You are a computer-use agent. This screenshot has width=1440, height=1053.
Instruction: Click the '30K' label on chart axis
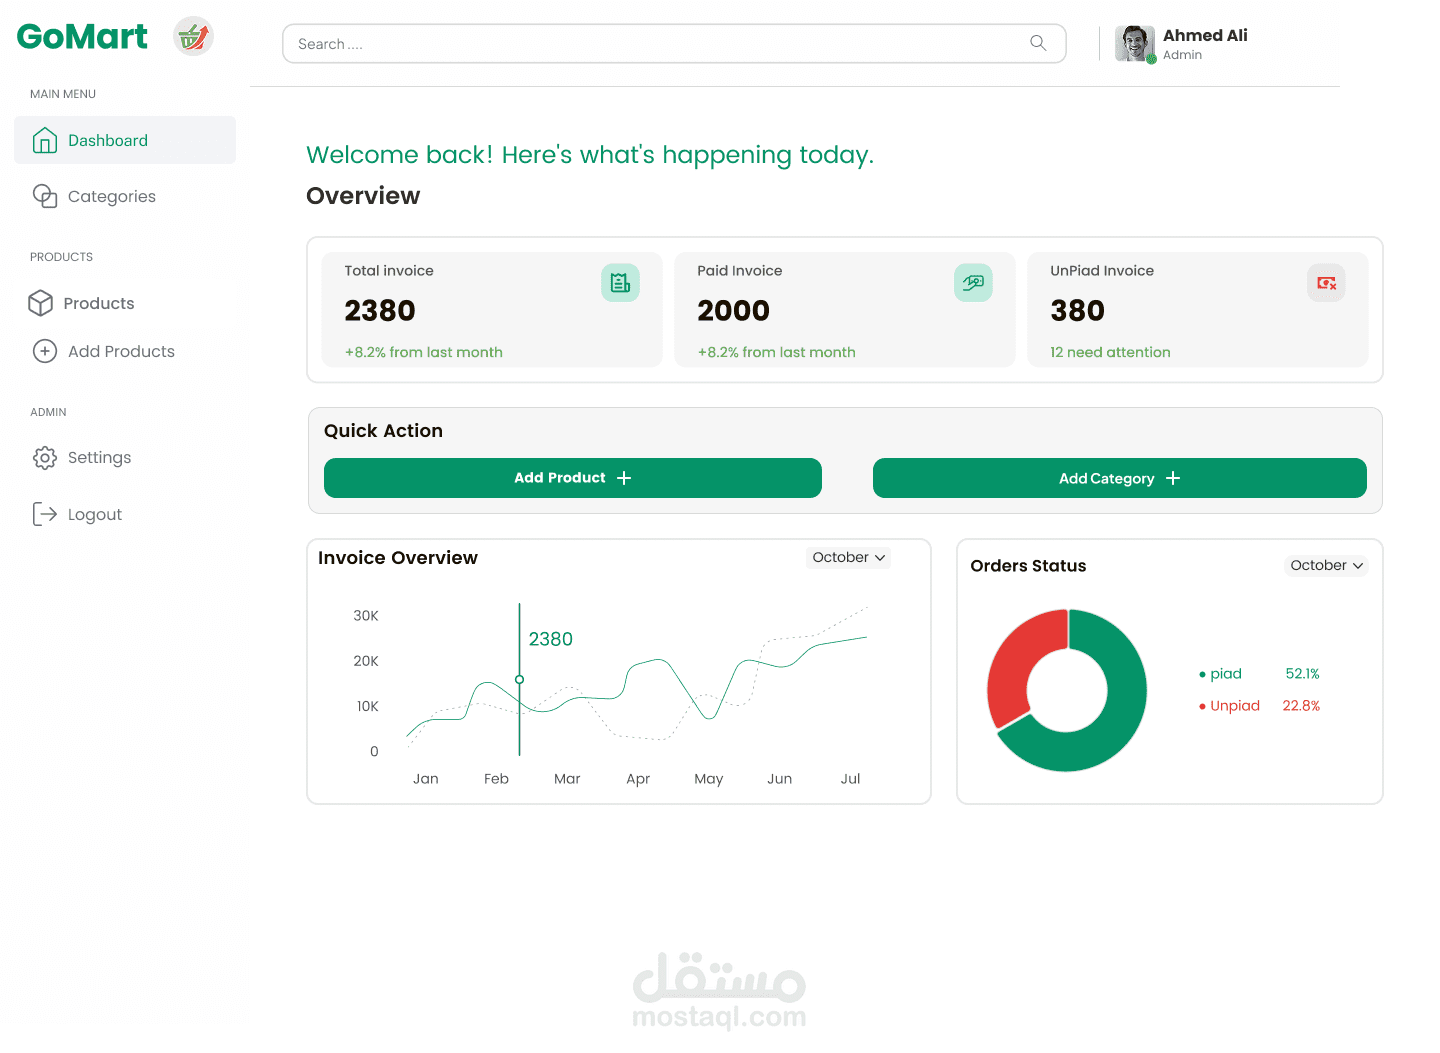click(x=366, y=616)
